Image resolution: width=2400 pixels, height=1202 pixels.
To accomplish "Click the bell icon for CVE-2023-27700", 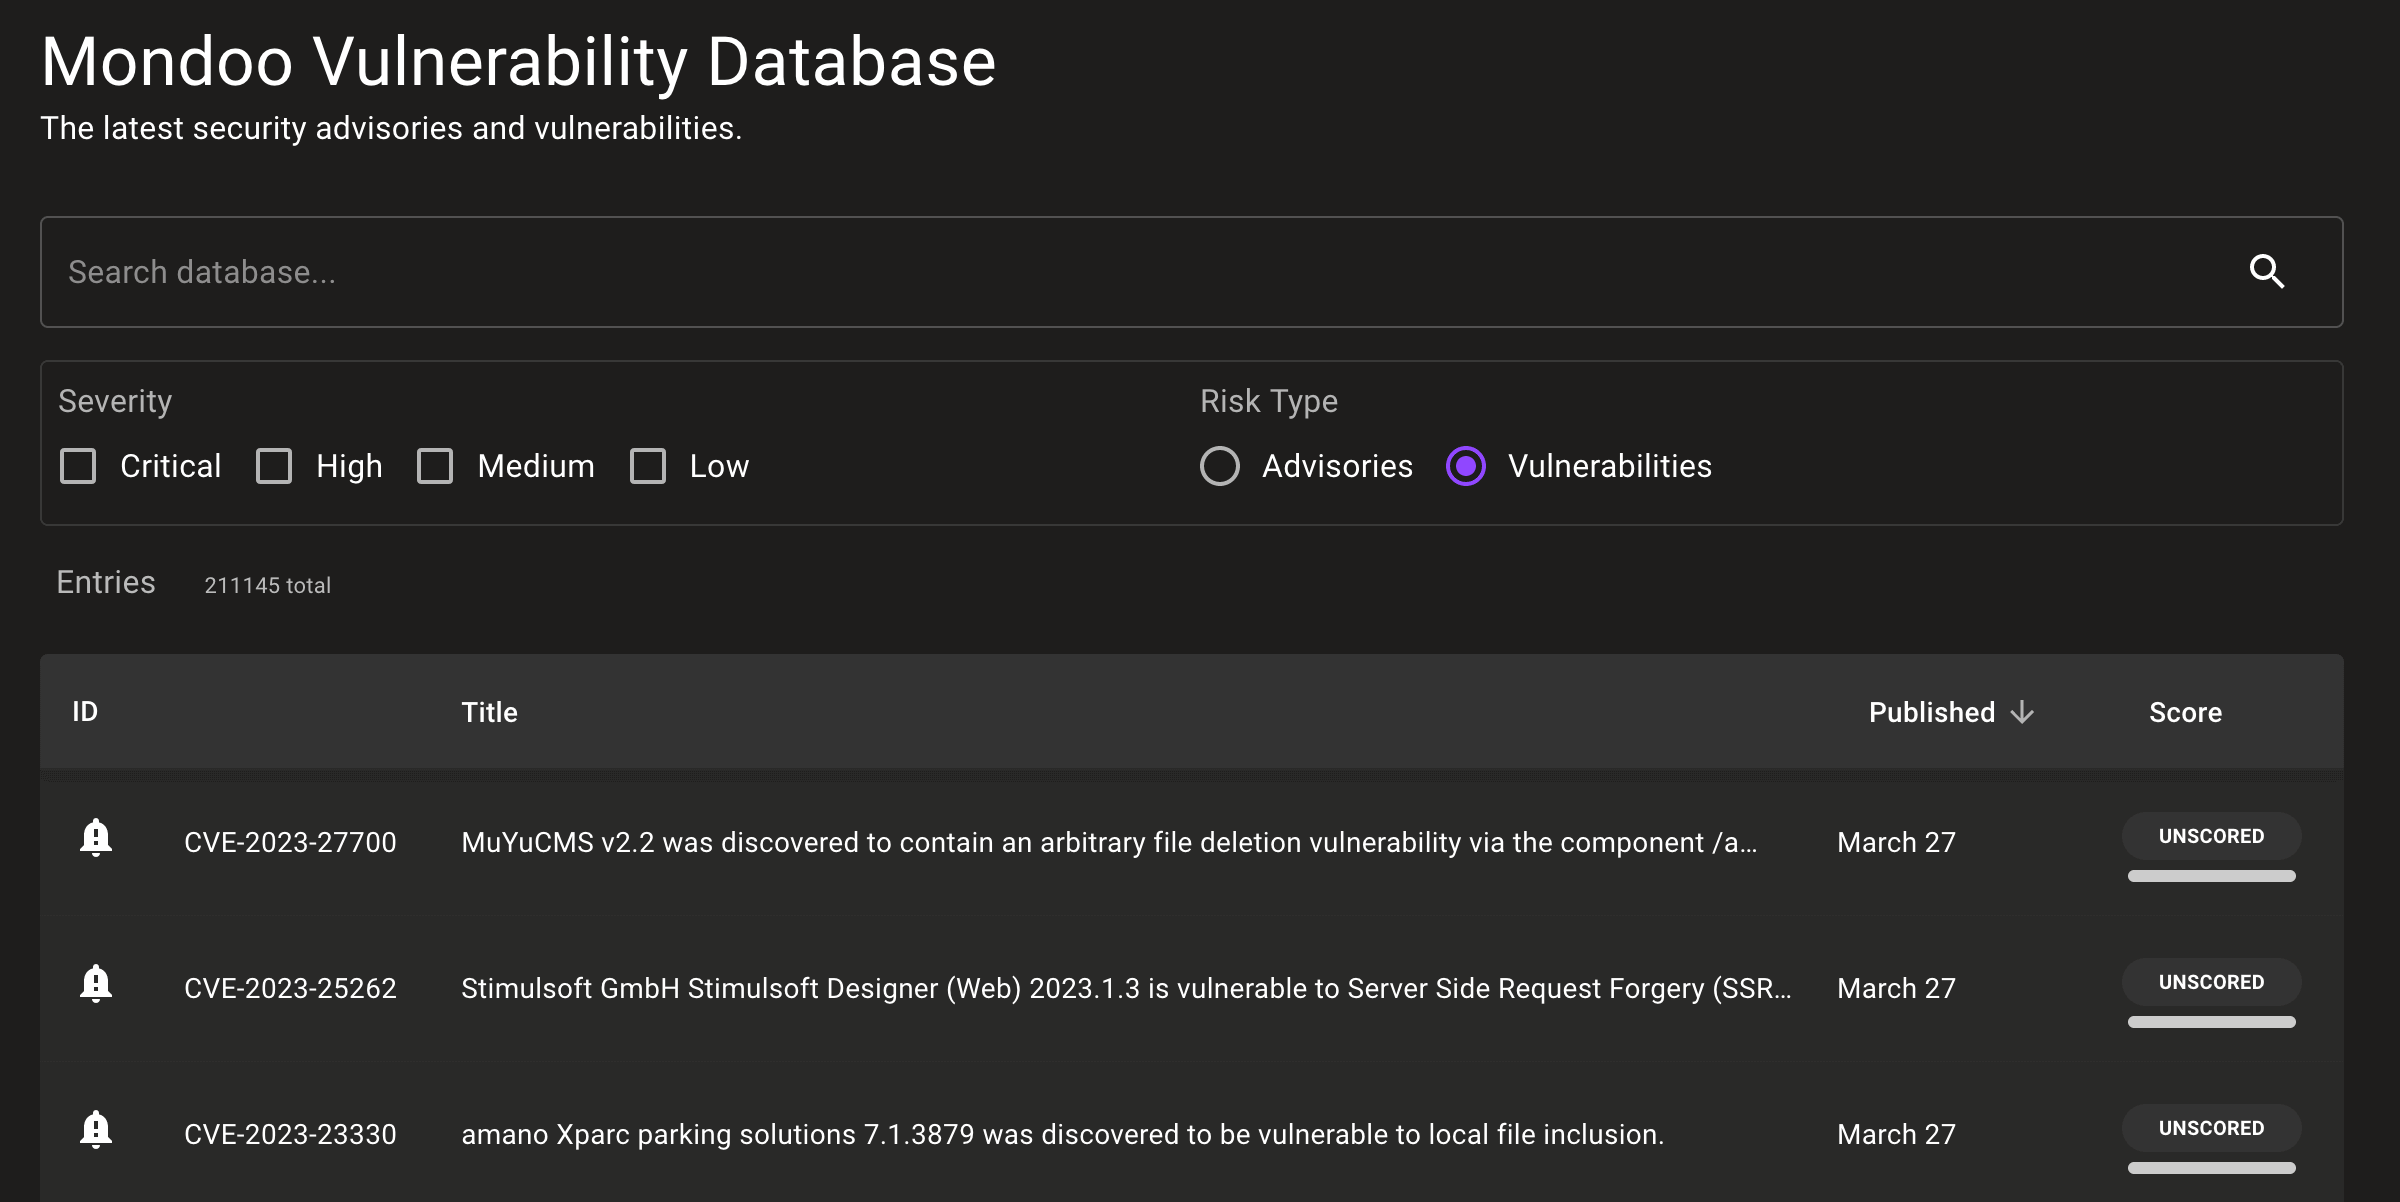I will pyautogui.click(x=96, y=838).
